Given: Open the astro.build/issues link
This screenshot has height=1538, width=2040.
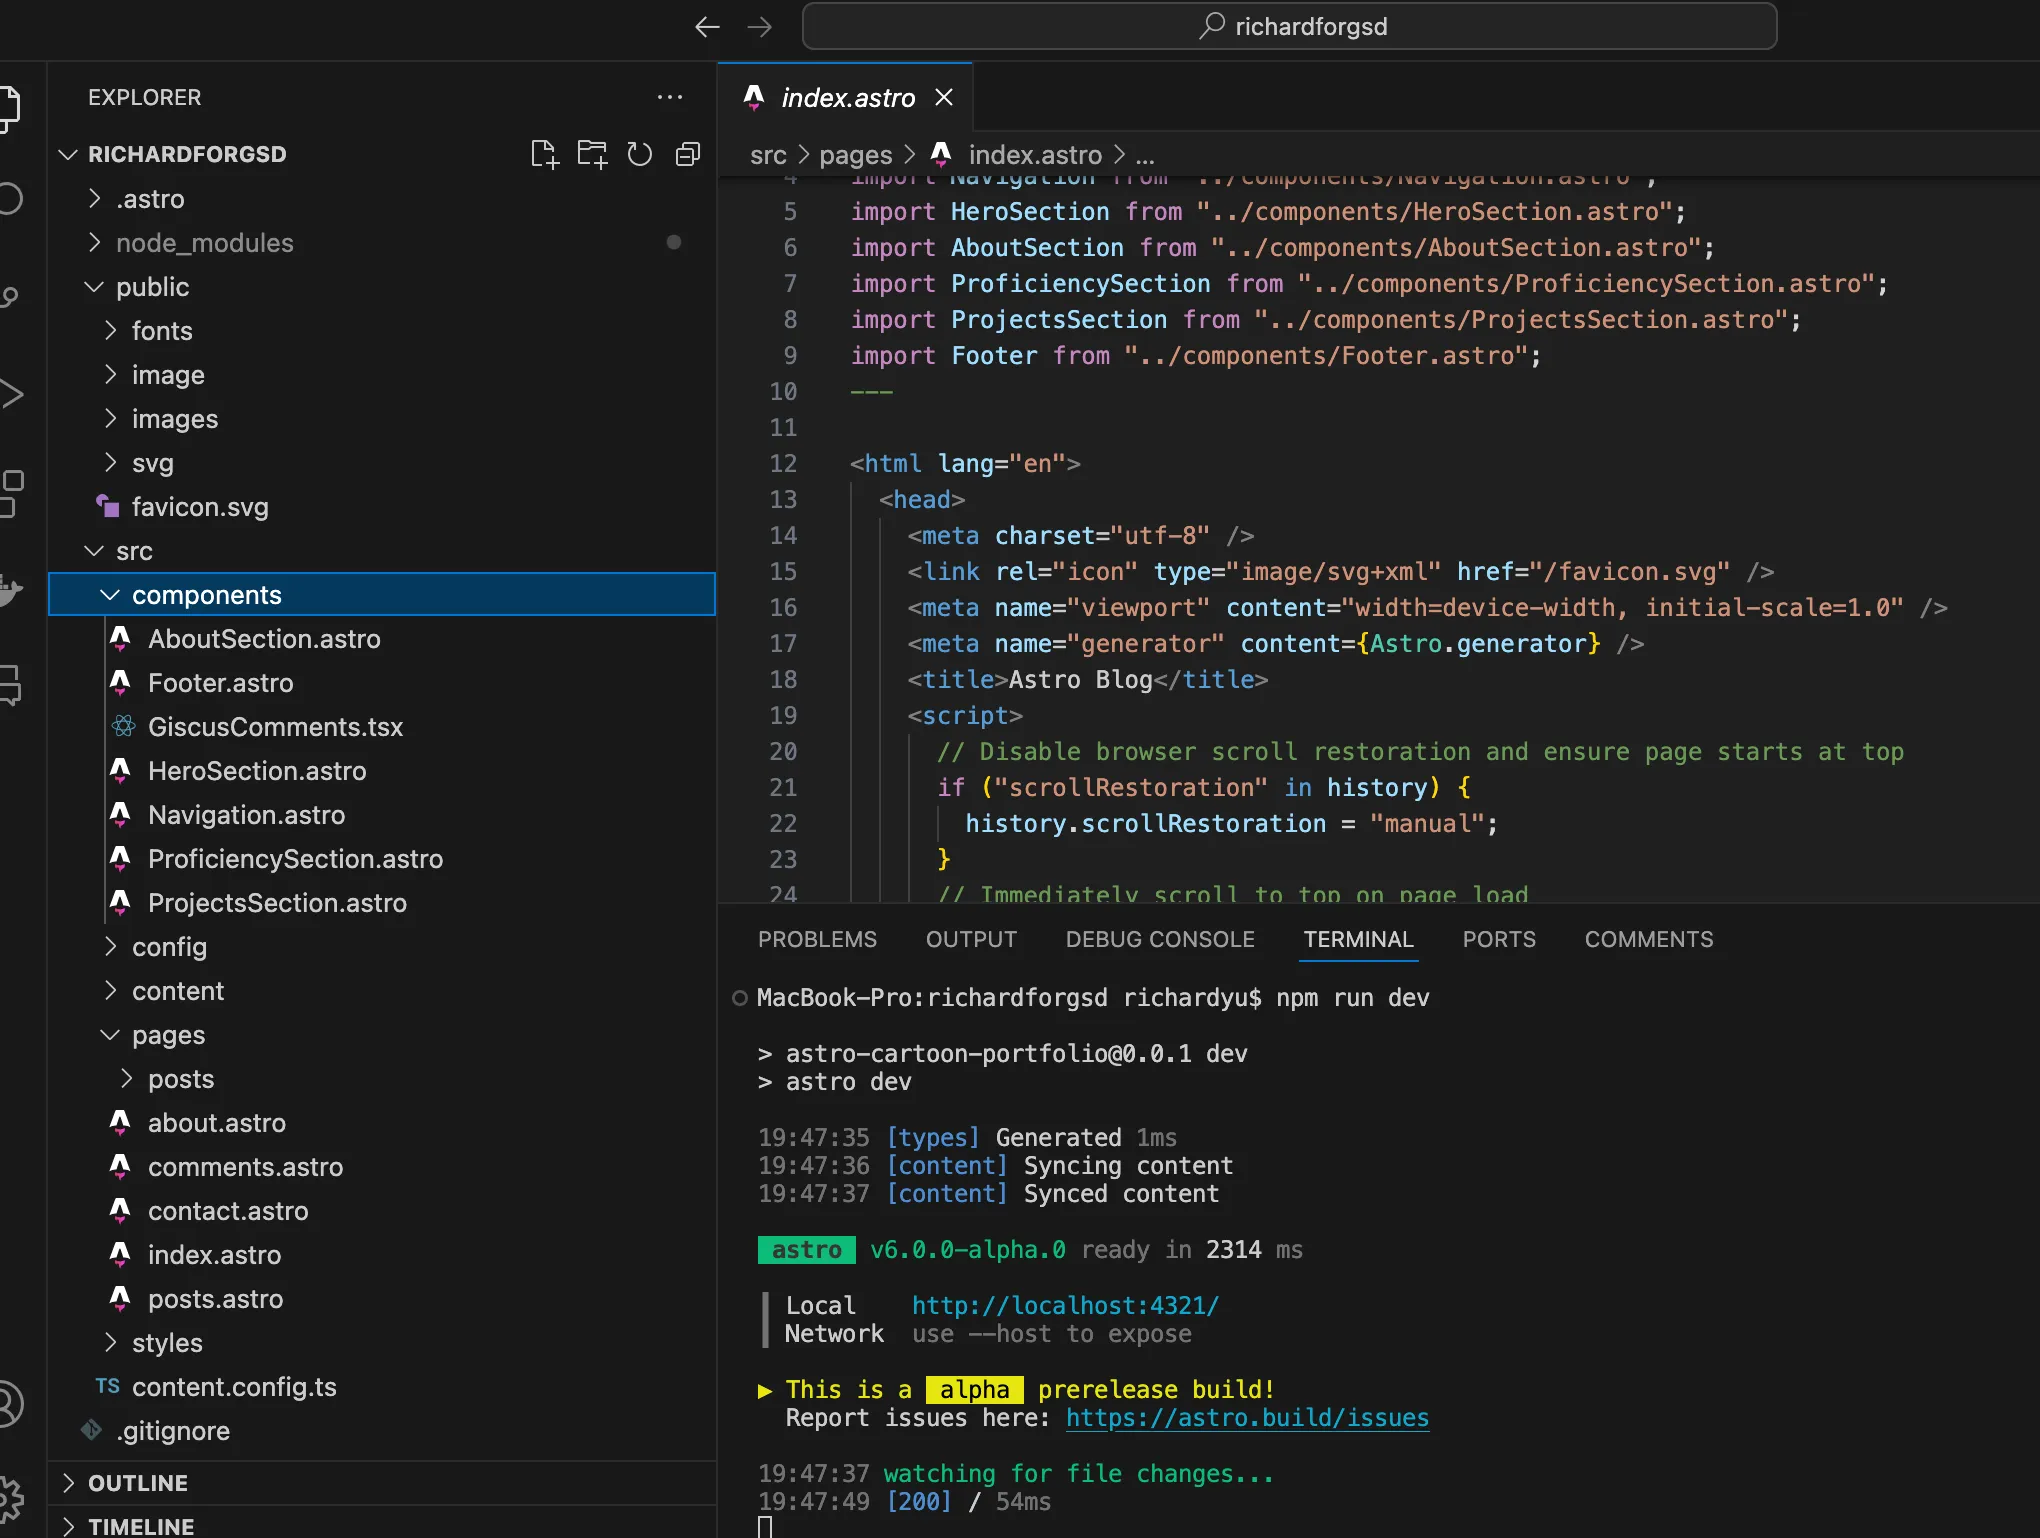Looking at the screenshot, I should pos(1247,1417).
